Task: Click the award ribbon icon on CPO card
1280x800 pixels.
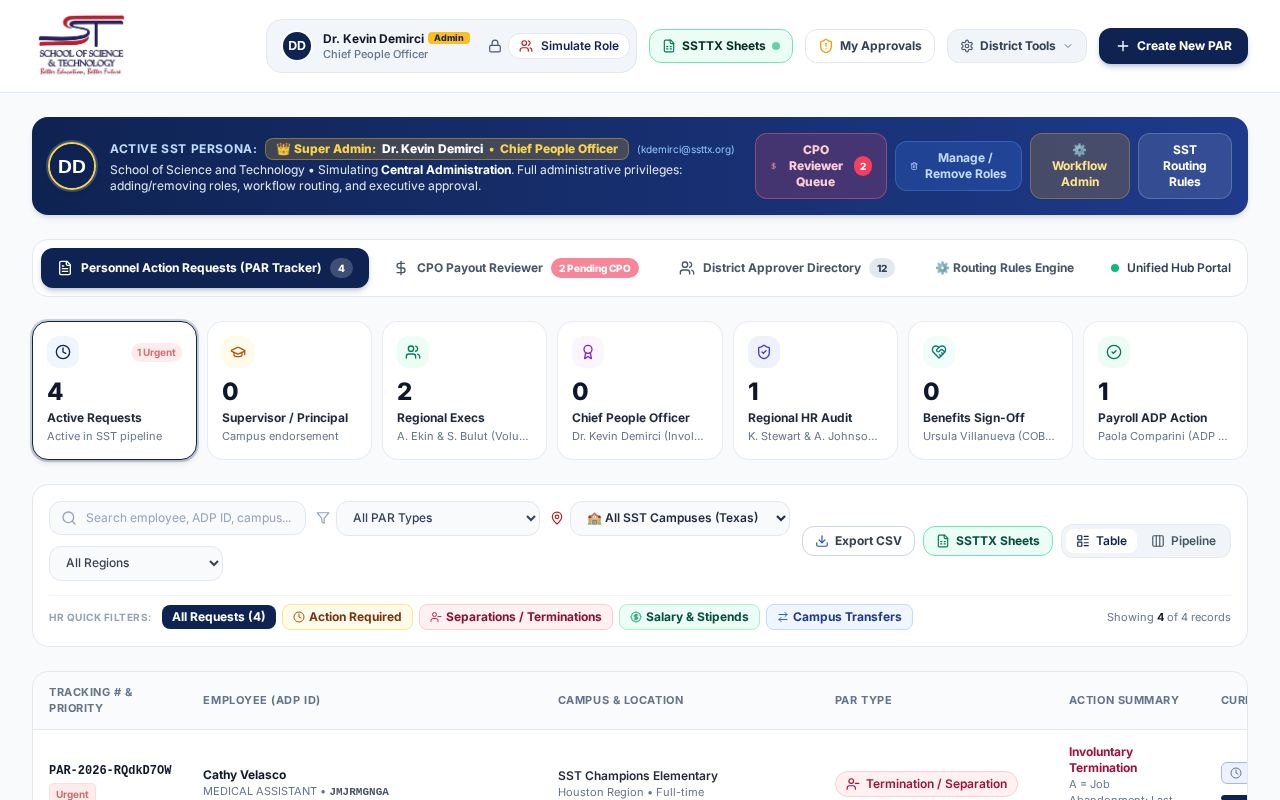Action: (588, 352)
